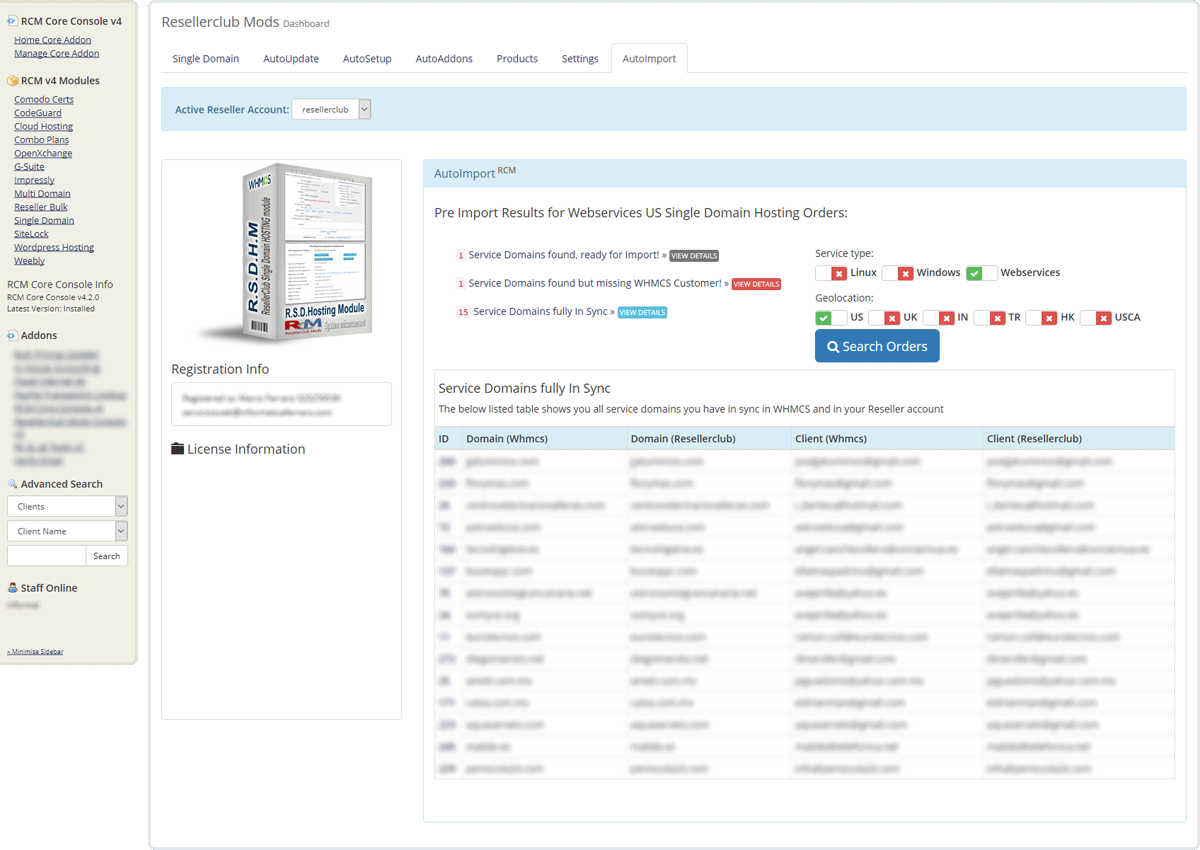
Task: Enable the TR geolocation switch
Action: tap(990, 318)
